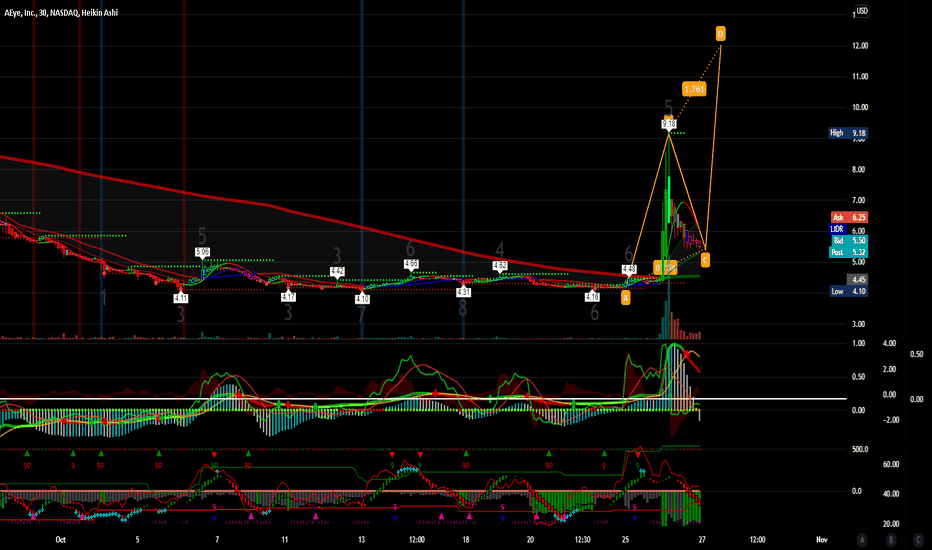Screen dimensions: 932x550
Task: Click the grey round A button
Action: [x=862, y=540]
